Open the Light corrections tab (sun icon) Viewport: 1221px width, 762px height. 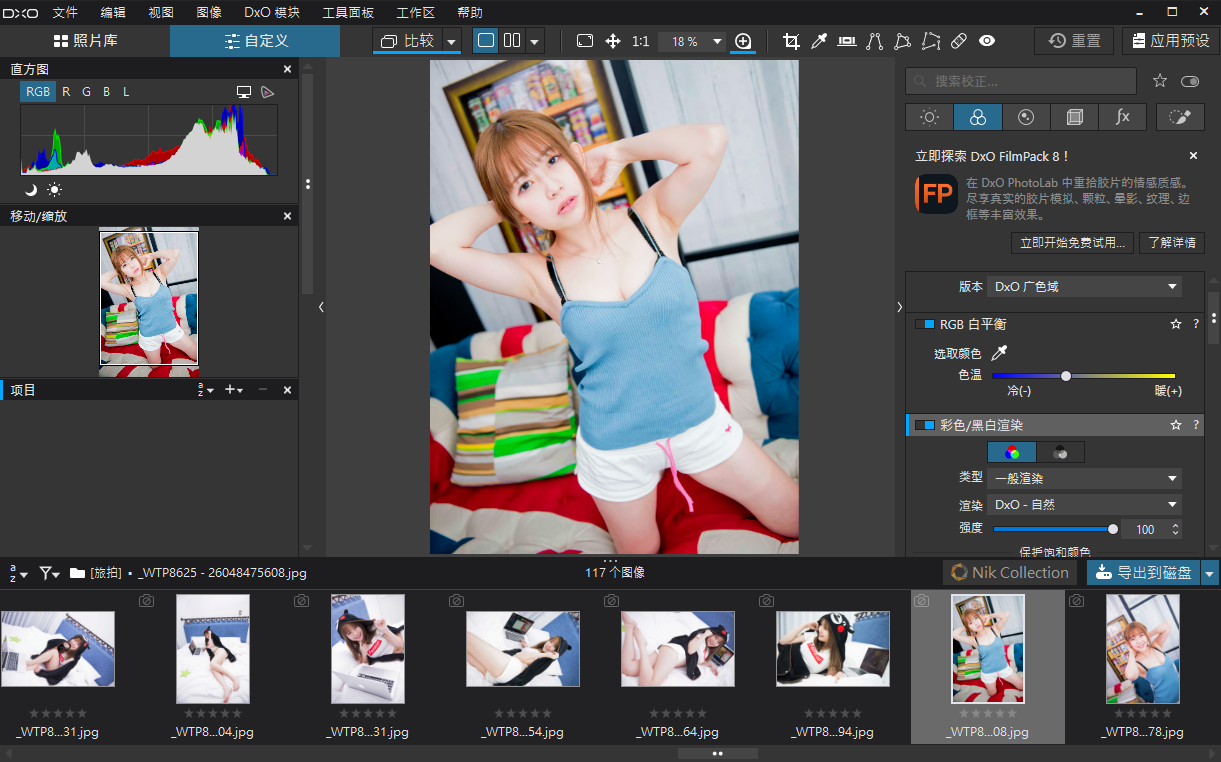(929, 117)
